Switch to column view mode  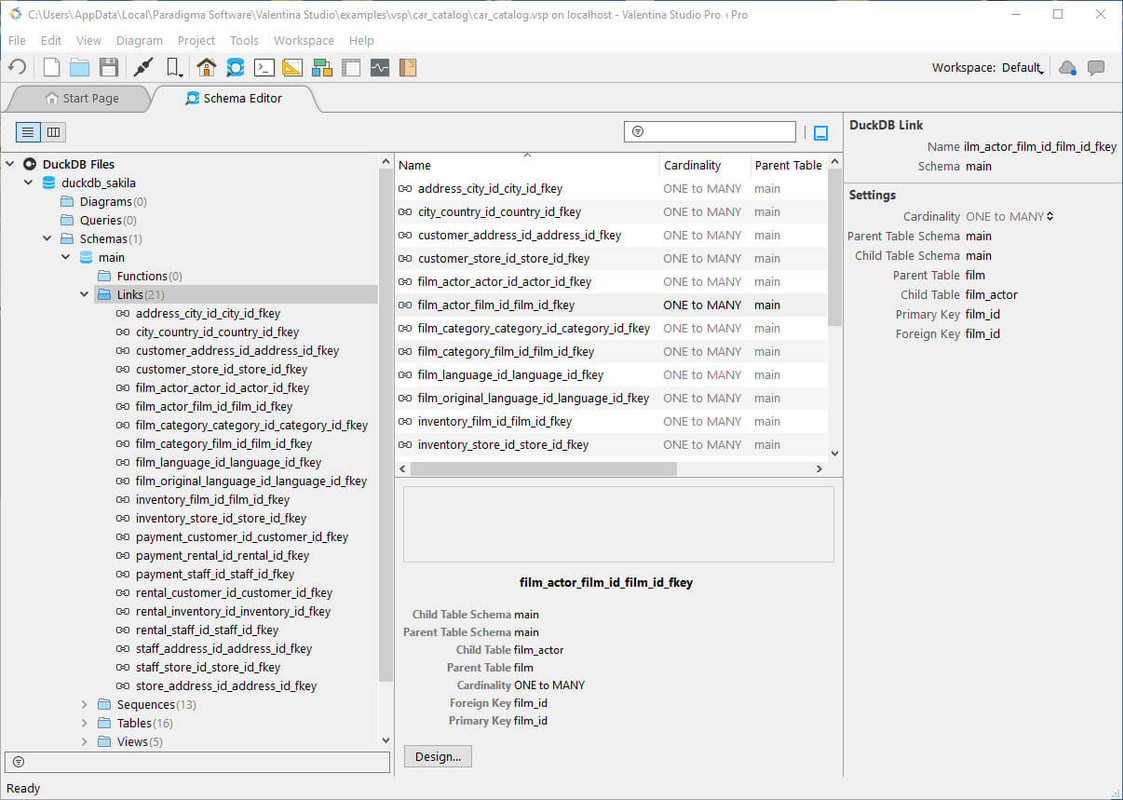[53, 132]
